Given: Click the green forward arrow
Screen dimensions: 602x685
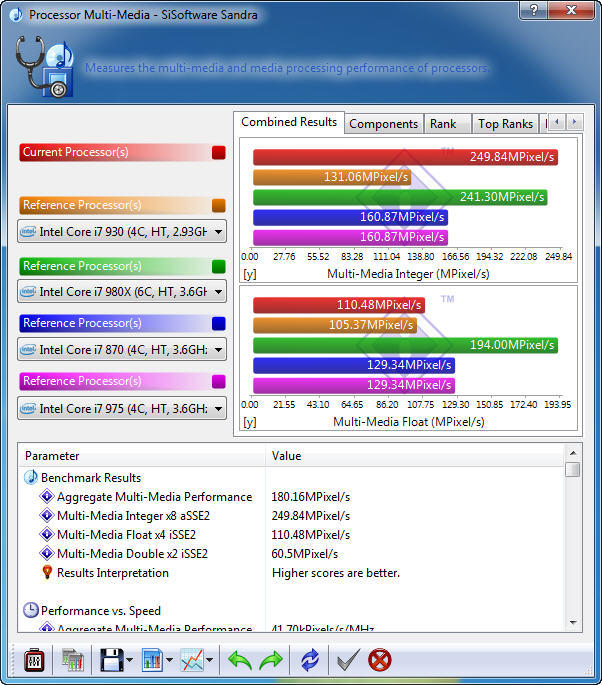Looking at the screenshot, I should 271,660.
